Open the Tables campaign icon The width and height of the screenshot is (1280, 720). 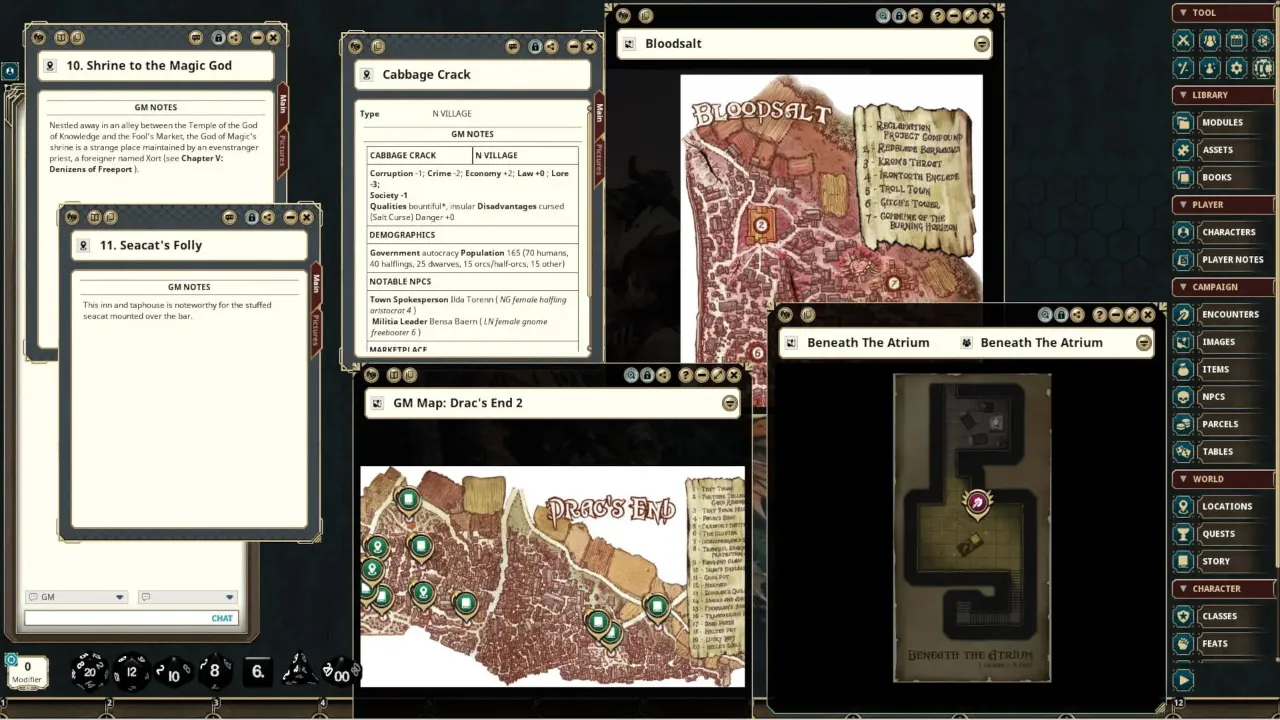pyautogui.click(x=1184, y=451)
